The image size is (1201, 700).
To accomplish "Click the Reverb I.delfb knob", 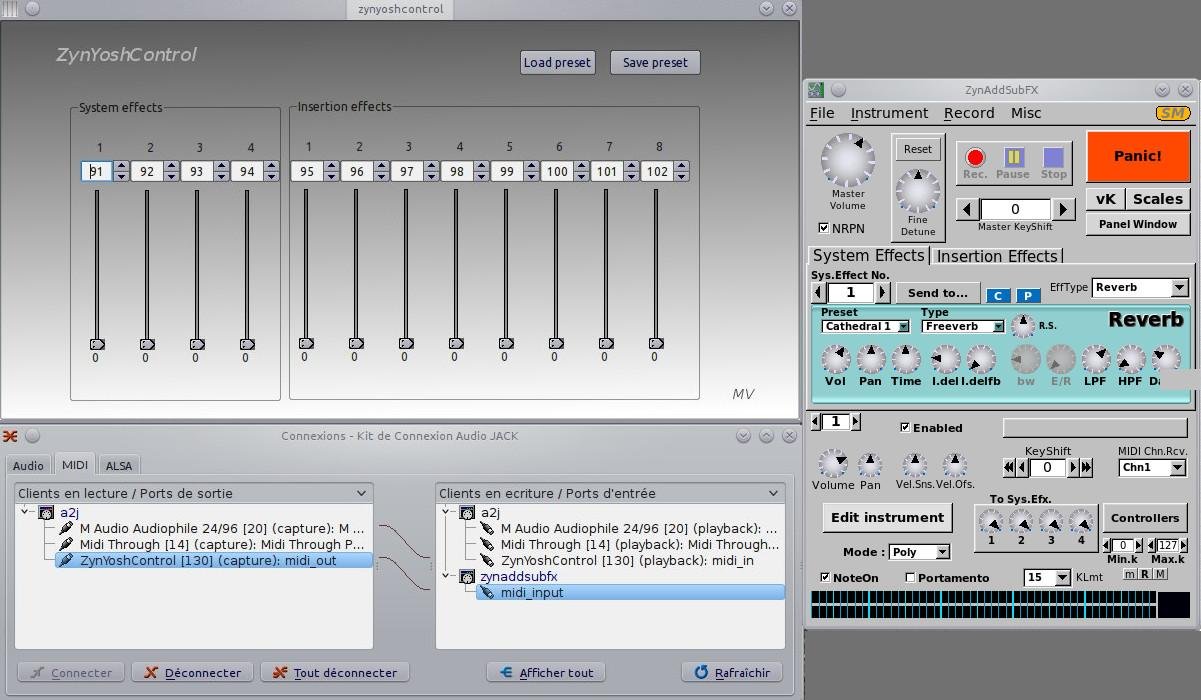I will 981,358.
